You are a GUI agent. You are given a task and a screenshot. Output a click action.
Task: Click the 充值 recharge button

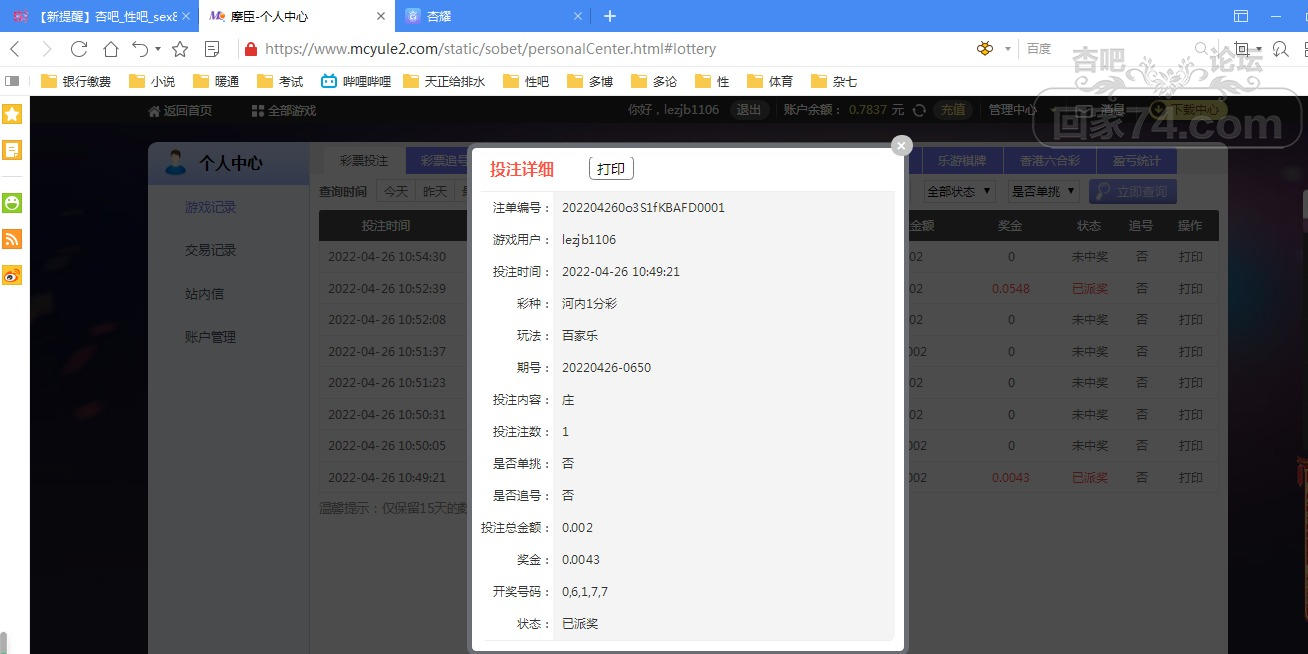tap(953, 110)
